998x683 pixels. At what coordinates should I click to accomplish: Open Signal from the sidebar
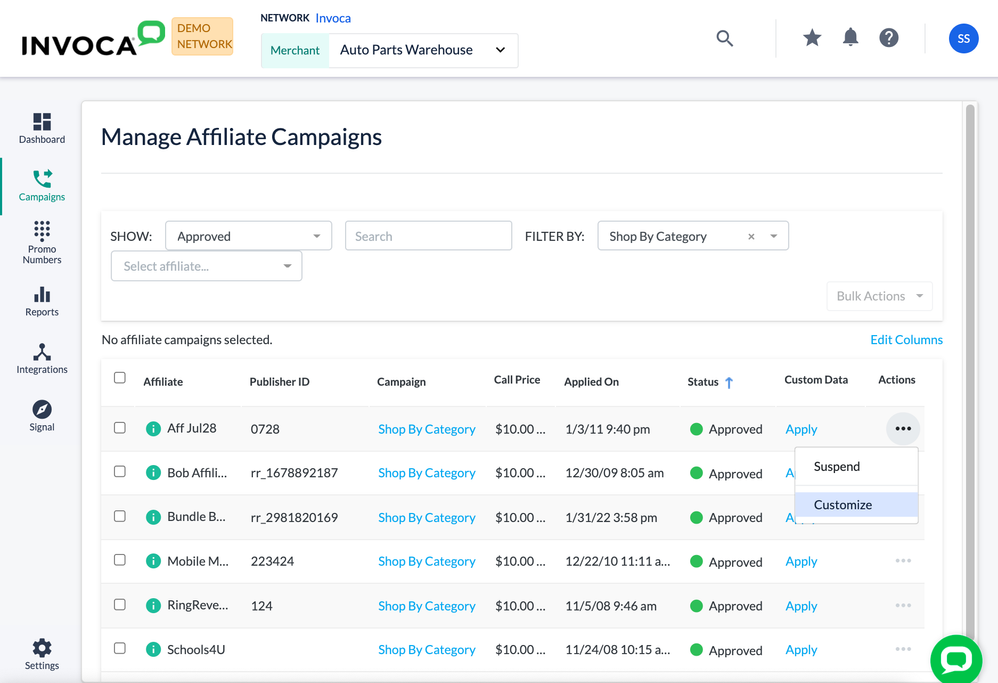(42, 416)
